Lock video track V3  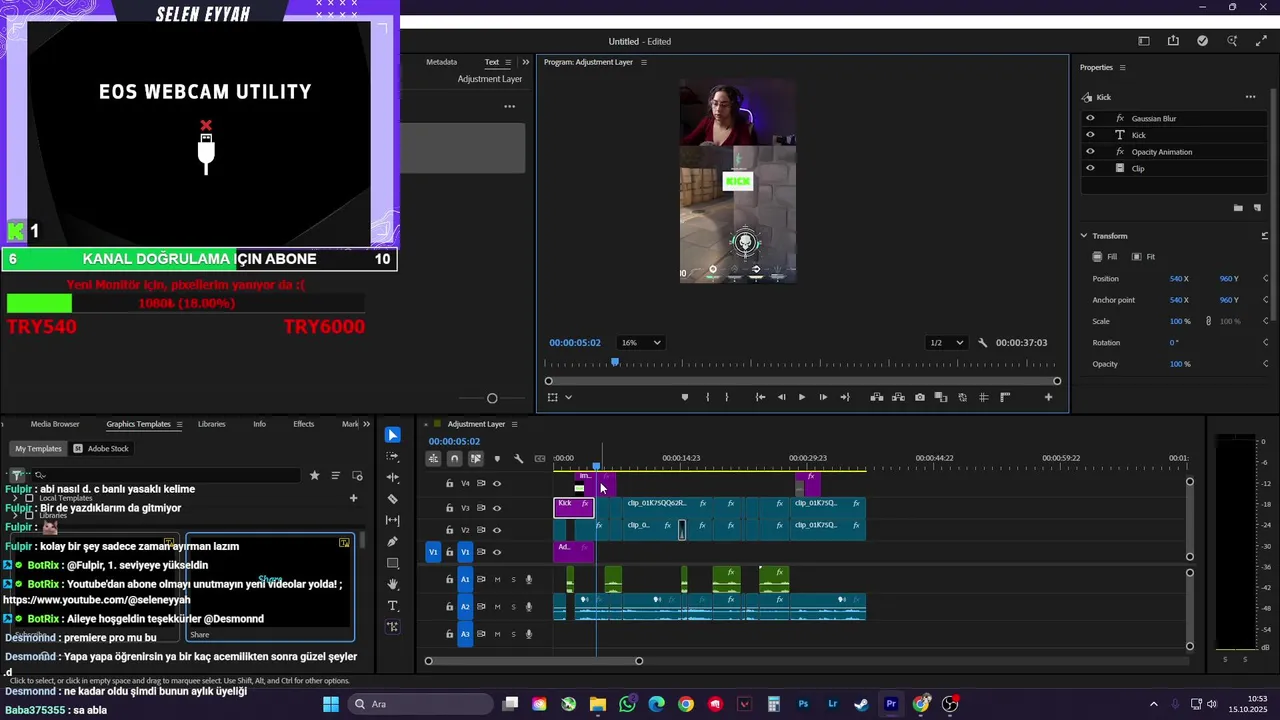pyautogui.click(x=449, y=508)
